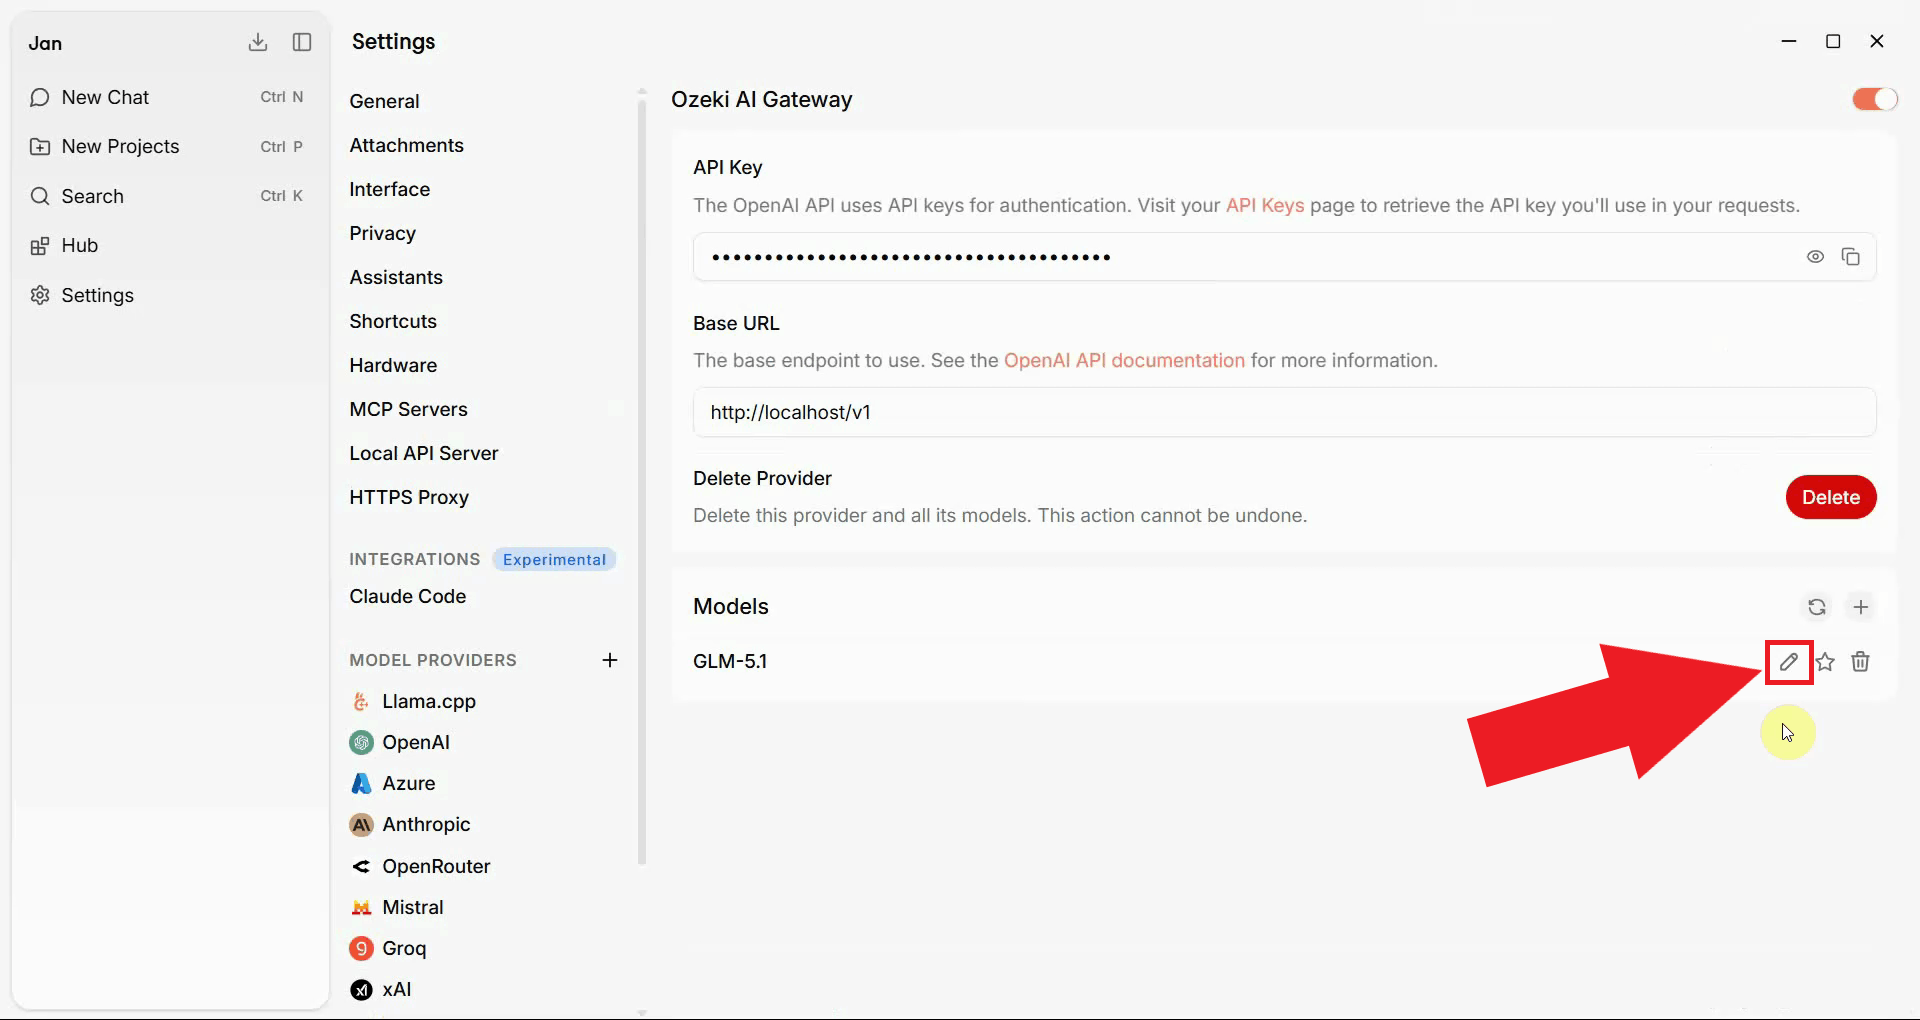The image size is (1920, 1020).
Task: Add a new model with plus icon
Action: click(1860, 607)
